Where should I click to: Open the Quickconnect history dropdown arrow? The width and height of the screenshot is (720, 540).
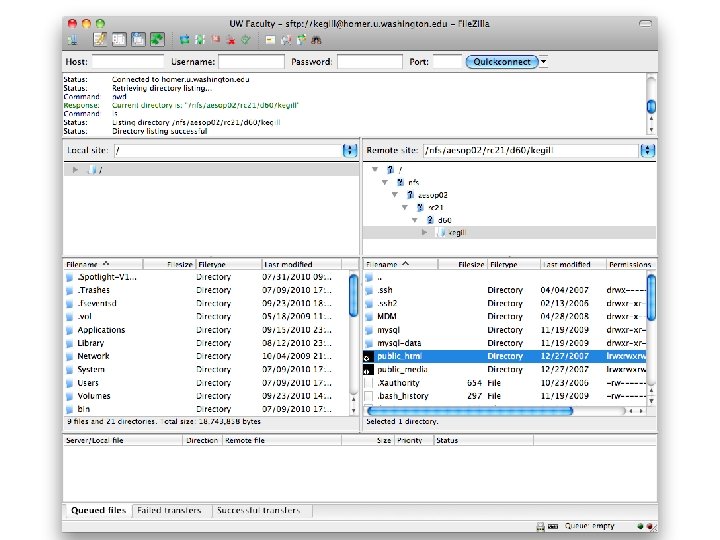(544, 62)
